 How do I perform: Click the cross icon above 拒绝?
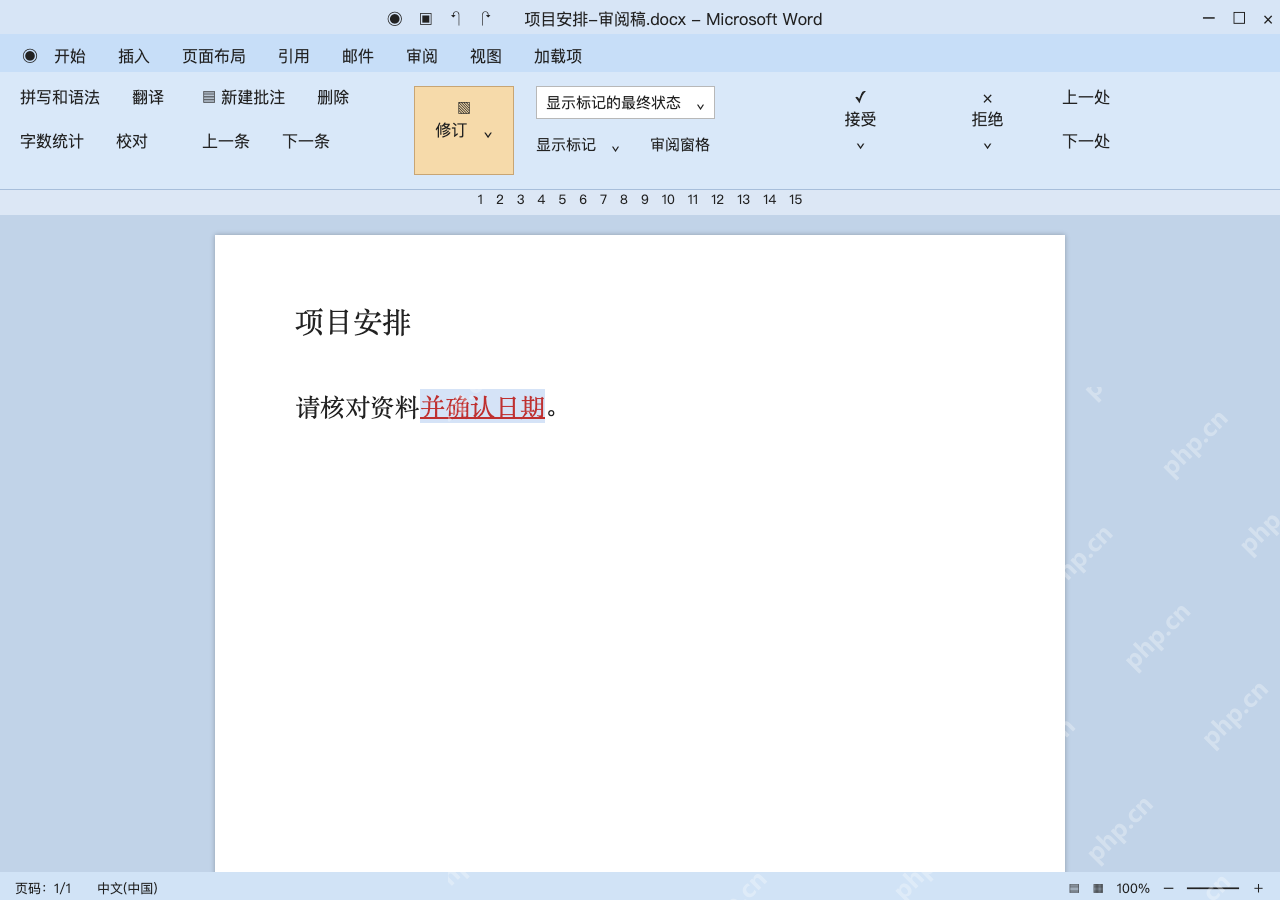click(987, 98)
